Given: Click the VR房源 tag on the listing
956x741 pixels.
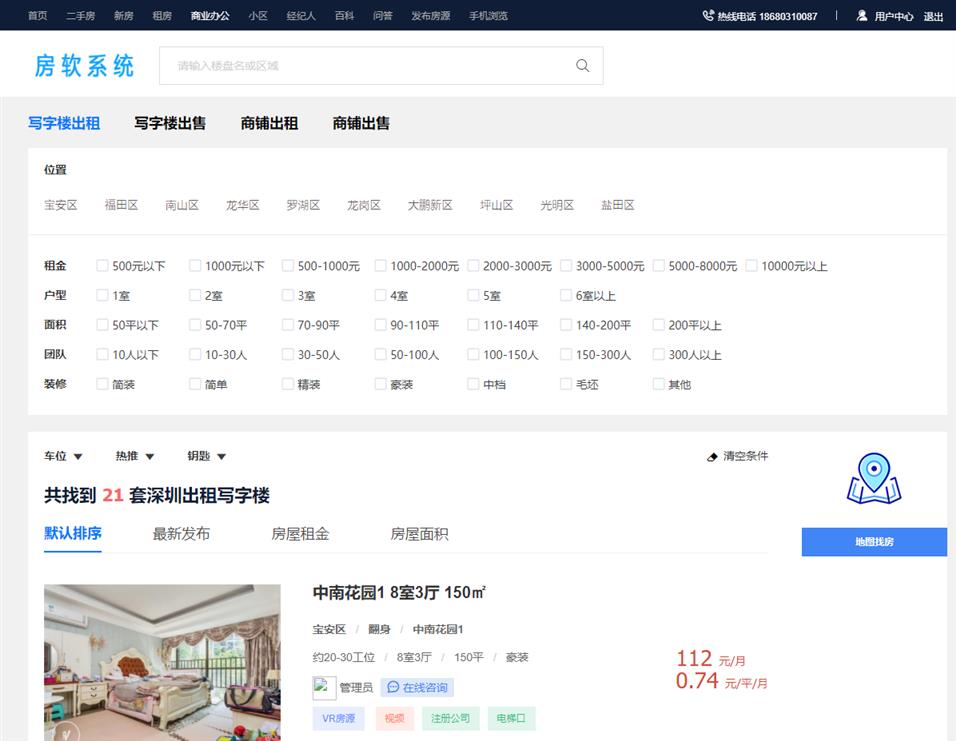Looking at the screenshot, I should pos(338,719).
